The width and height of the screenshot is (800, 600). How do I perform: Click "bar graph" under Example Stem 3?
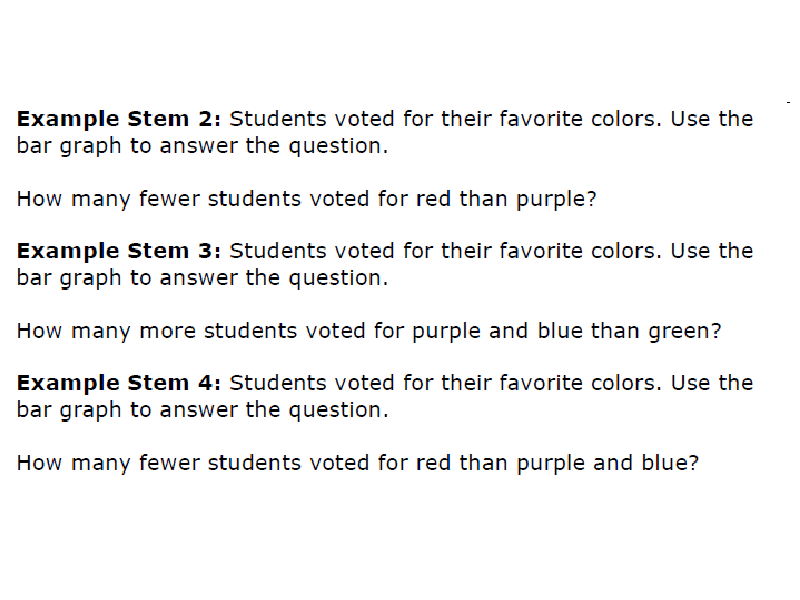69,279
